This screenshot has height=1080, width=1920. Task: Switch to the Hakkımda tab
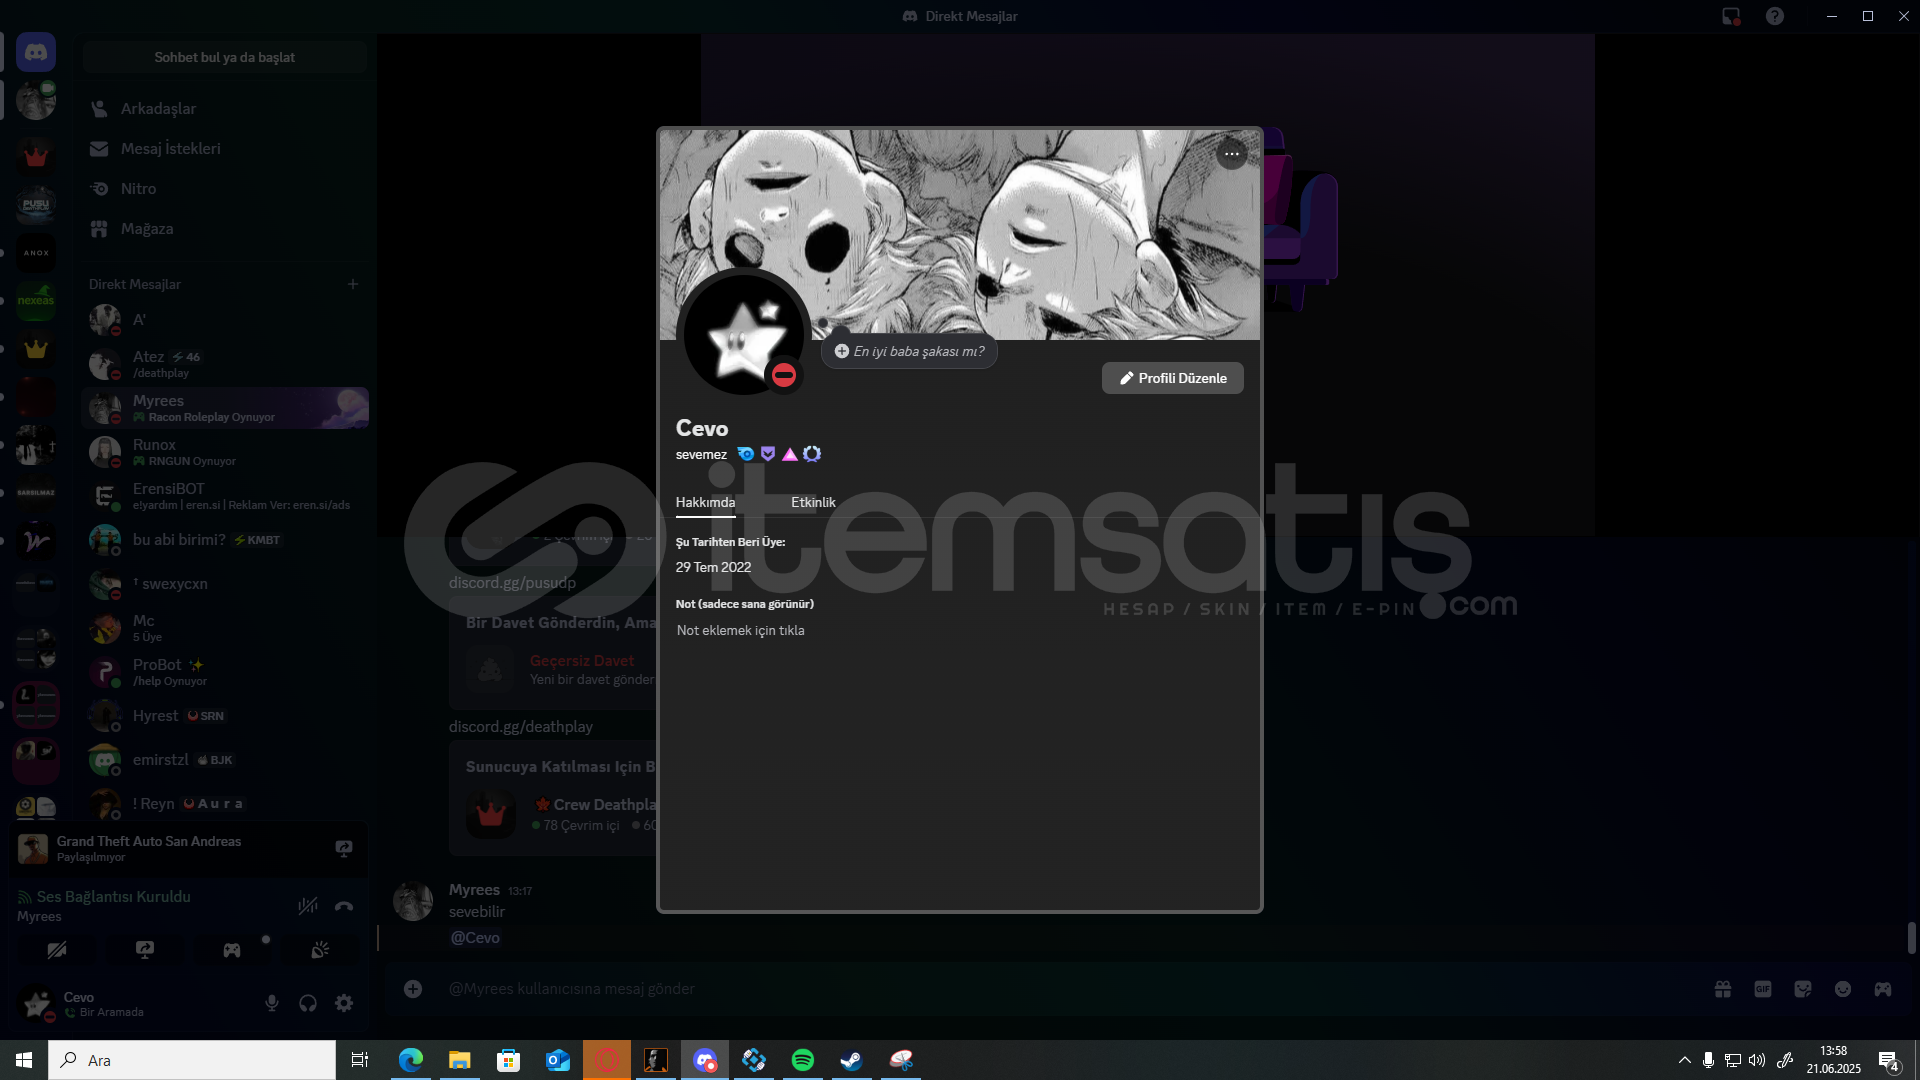[x=705, y=502]
